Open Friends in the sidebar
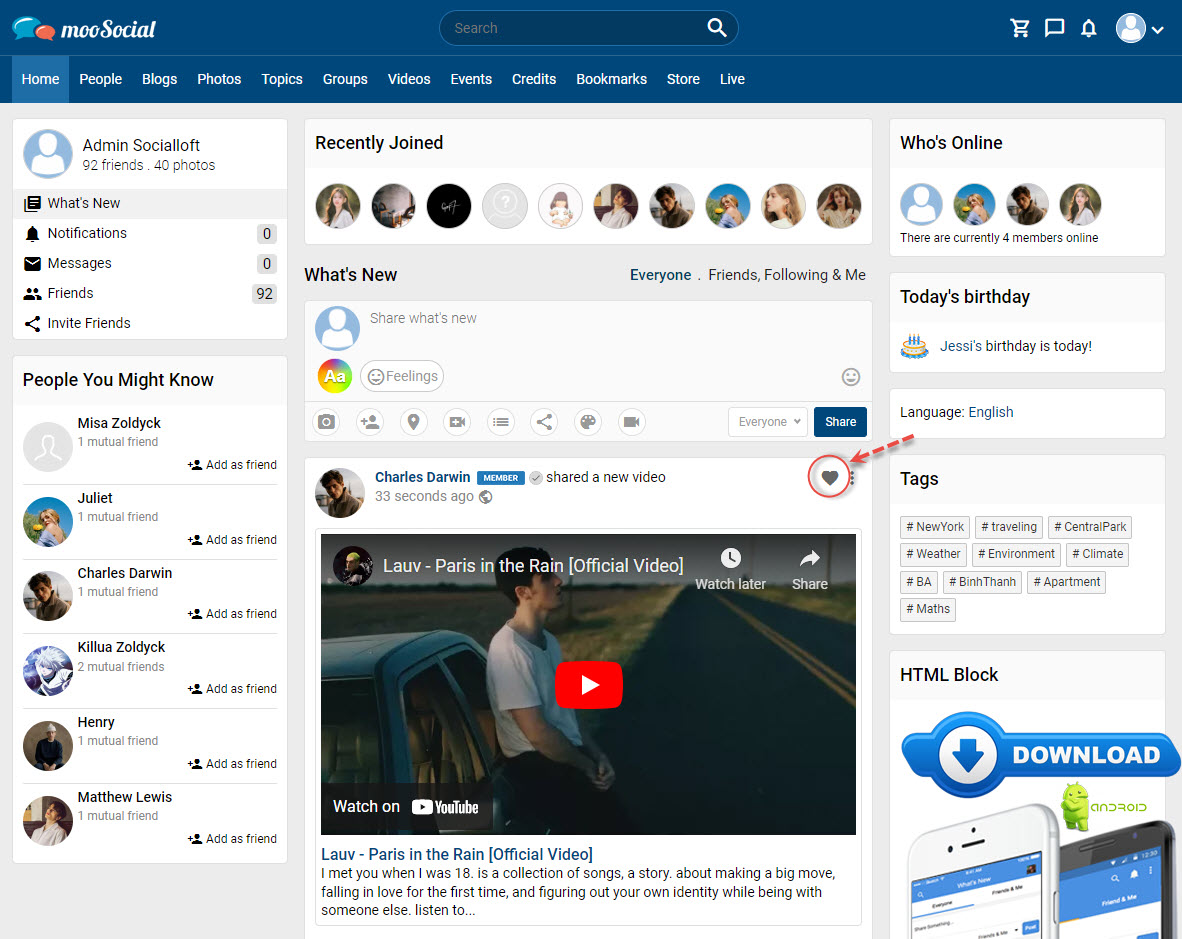The height and width of the screenshot is (939, 1182). 150,294
